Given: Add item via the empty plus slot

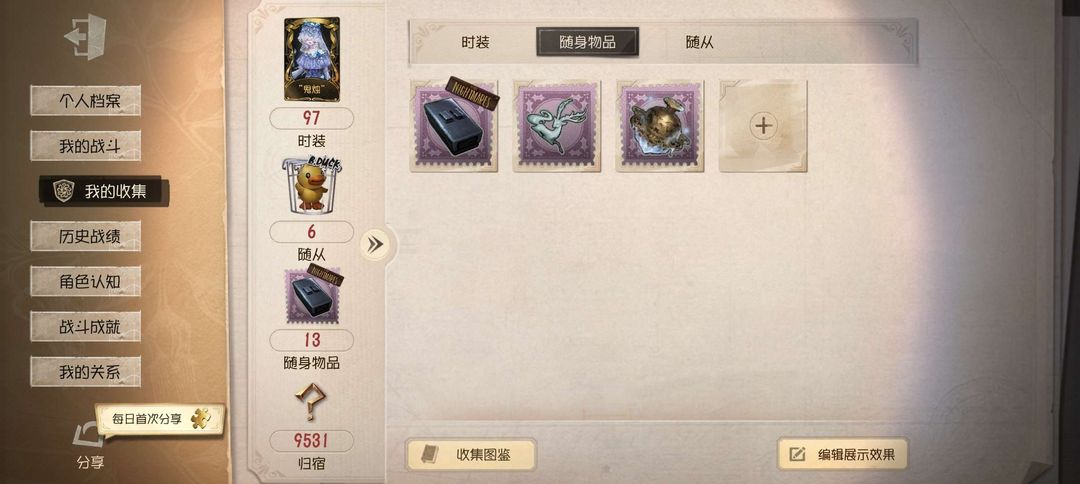Looking at the screenshot, I should pyautogui.click(x=763, y=126).
